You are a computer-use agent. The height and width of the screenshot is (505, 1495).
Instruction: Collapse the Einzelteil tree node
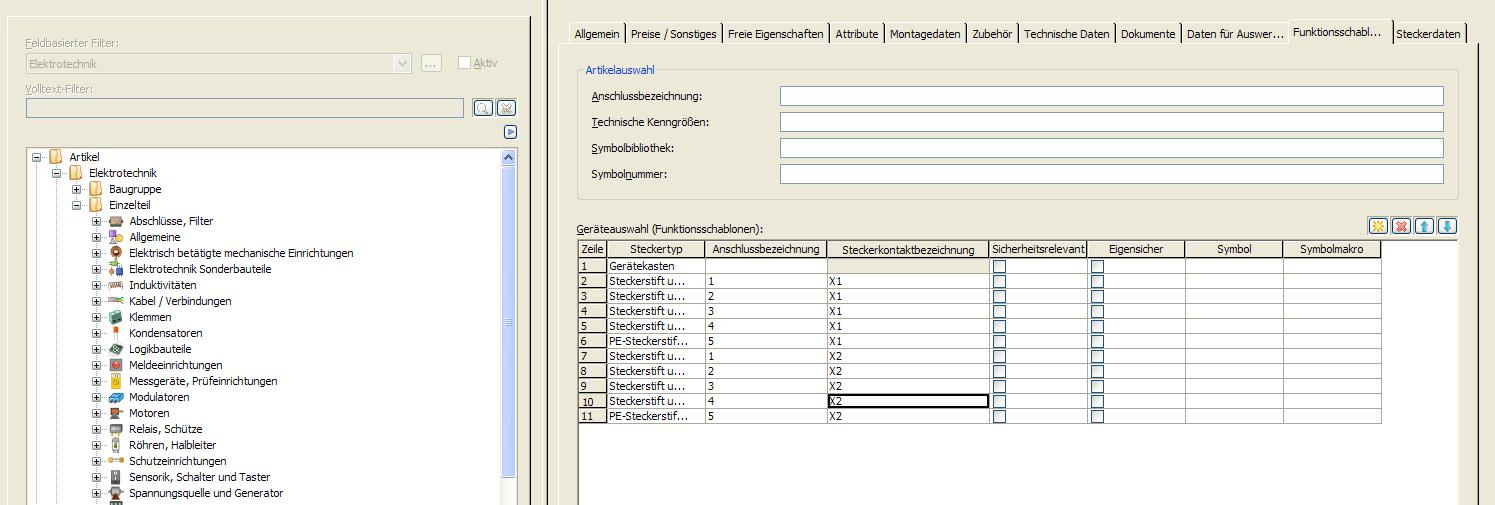click(x=77, y=205)
